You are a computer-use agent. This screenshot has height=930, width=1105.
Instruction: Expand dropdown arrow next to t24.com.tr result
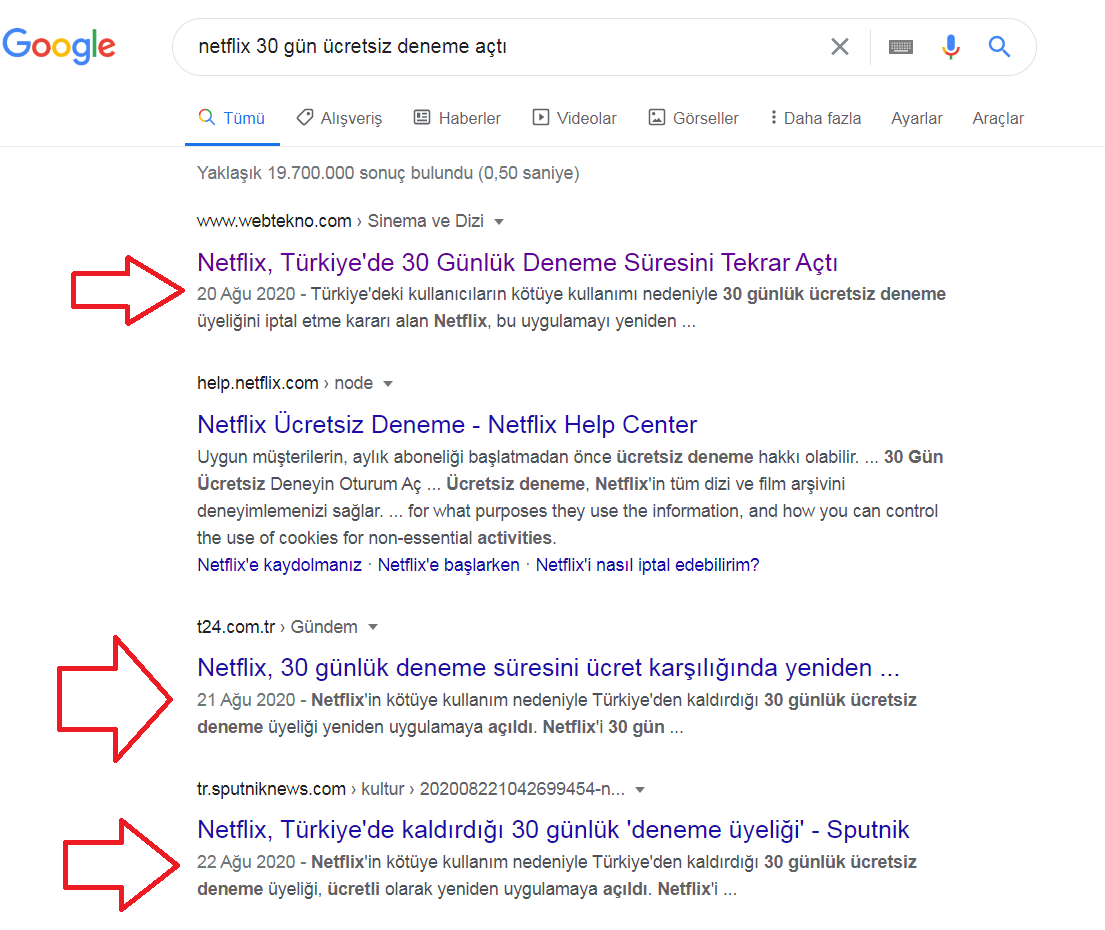pos(373,627)
